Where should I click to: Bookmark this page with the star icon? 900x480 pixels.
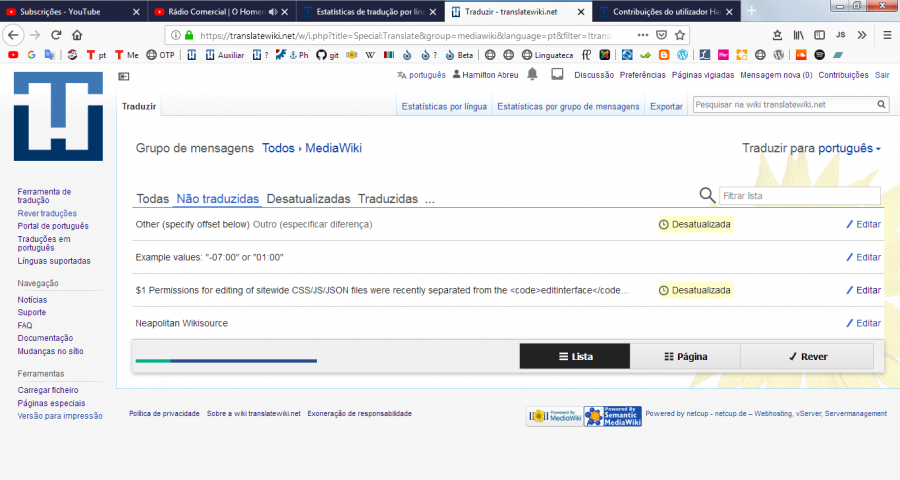tap(680, 35)
